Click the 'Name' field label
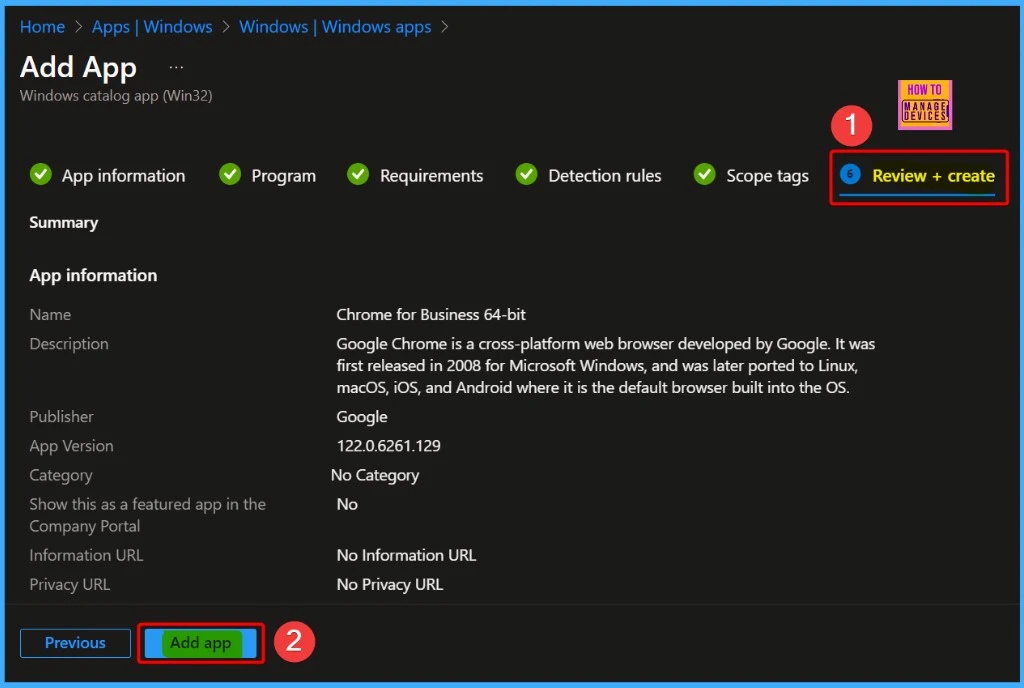 (x=50, y=315)
